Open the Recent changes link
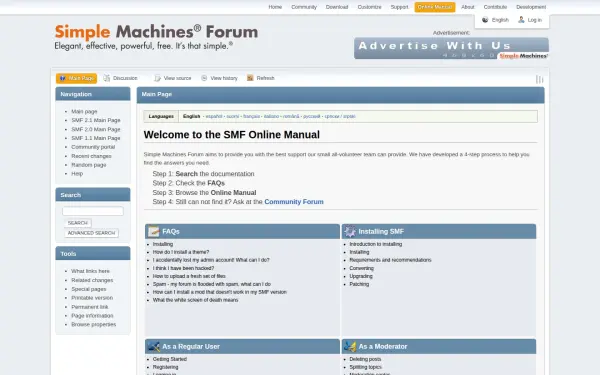Screen dimensions: 600x375 [91, 156]
